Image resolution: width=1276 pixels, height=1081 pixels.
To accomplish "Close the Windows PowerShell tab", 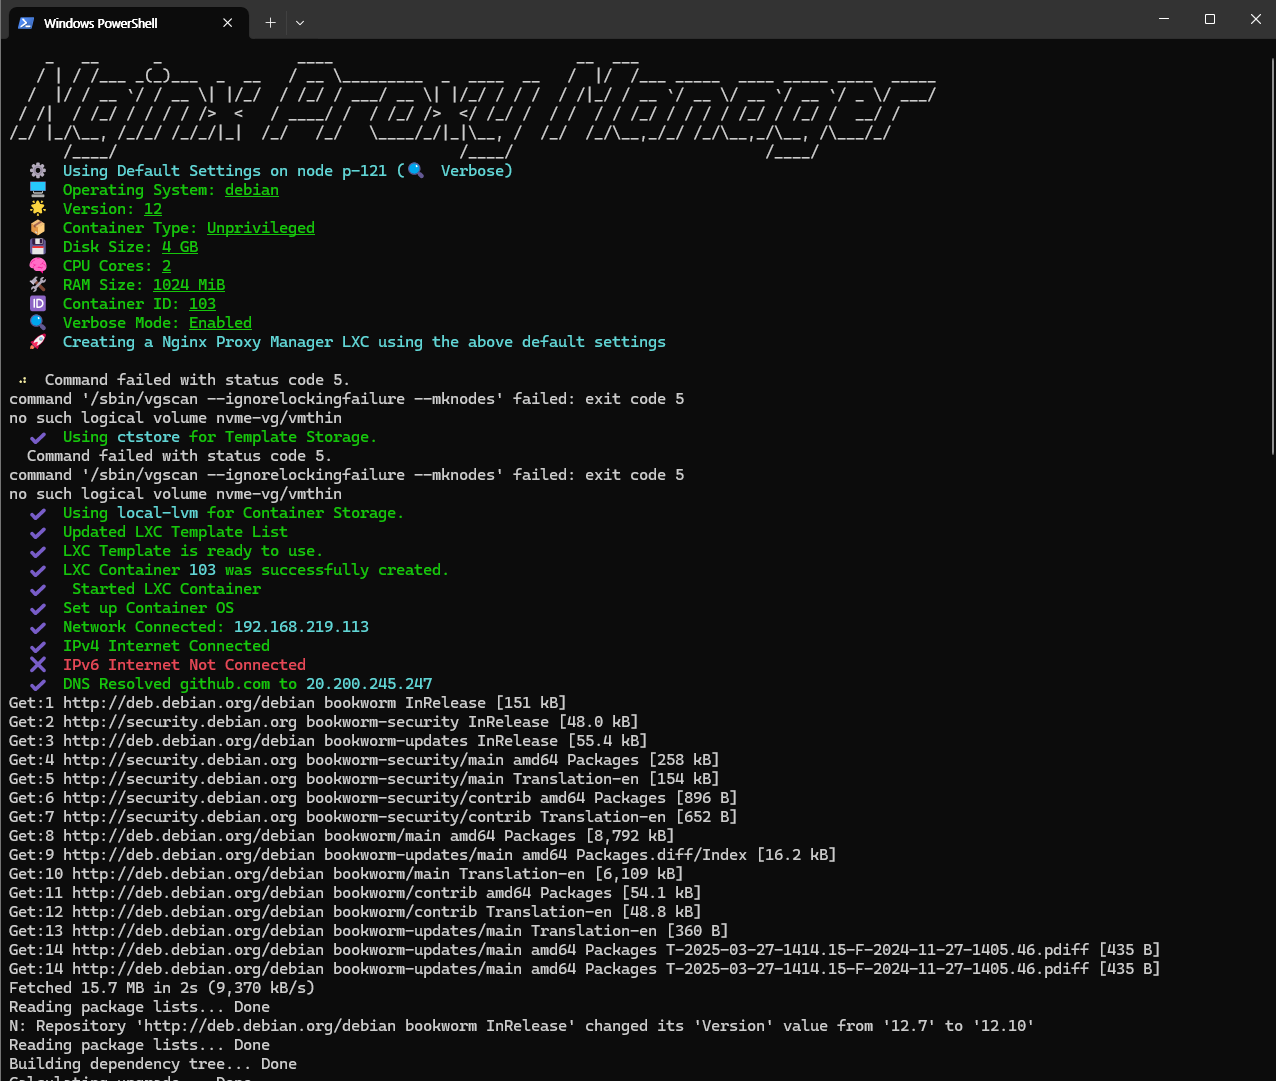I will [x=228, y=22].
